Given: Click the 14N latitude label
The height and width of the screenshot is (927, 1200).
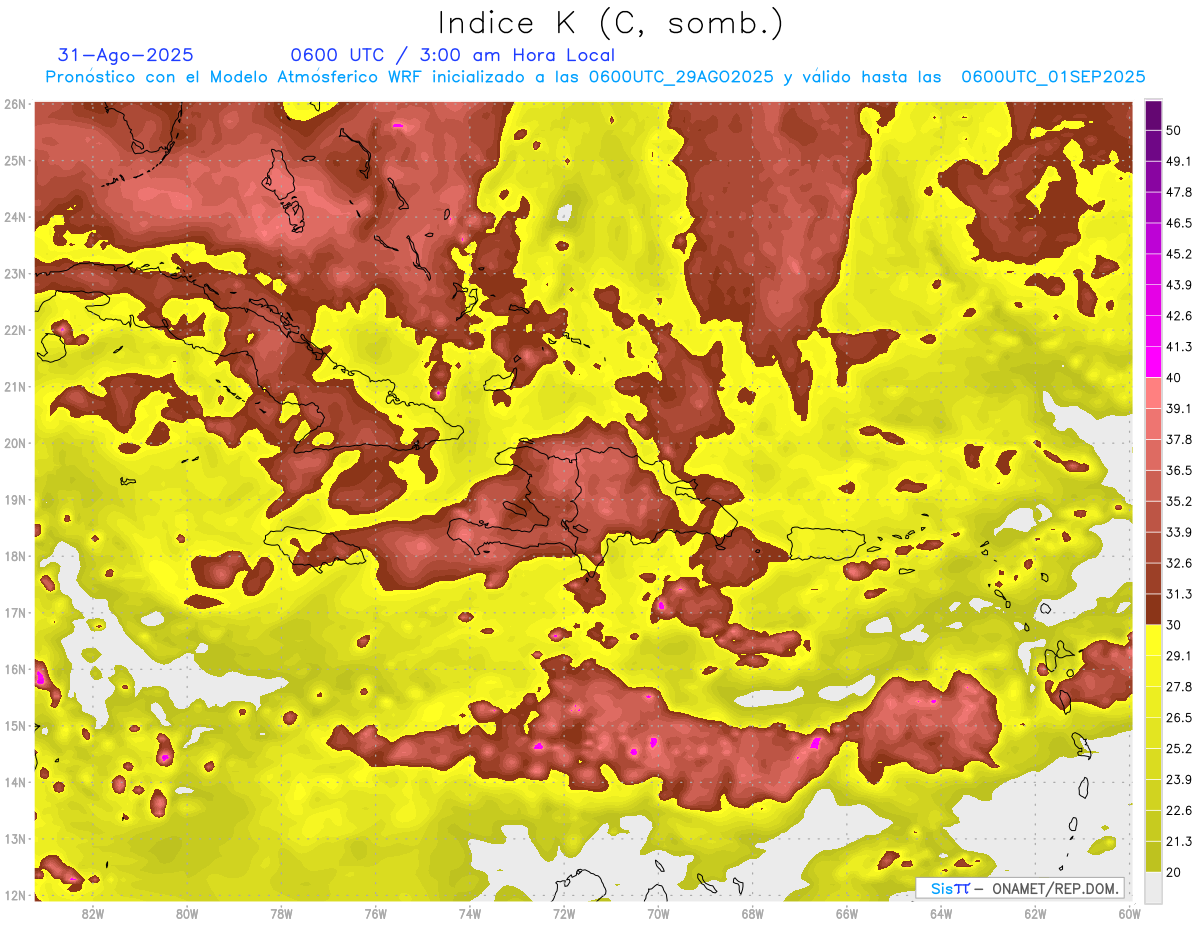Looking at the screenshot, I should click(15, 782).
